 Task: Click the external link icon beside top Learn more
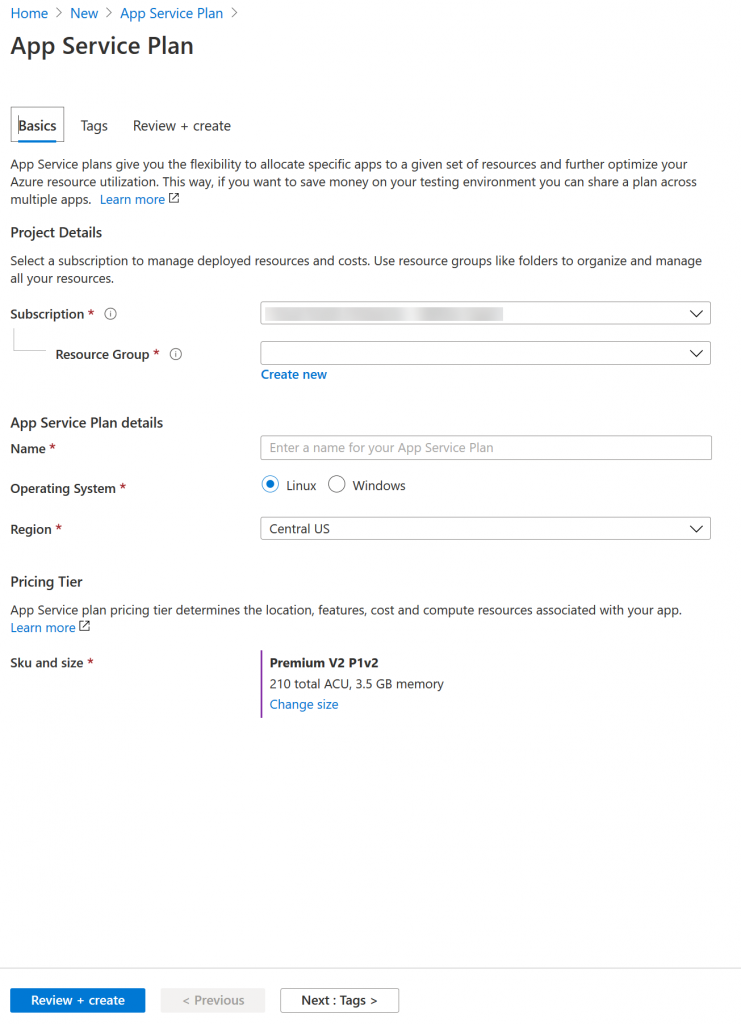click(x=171, y=198)
